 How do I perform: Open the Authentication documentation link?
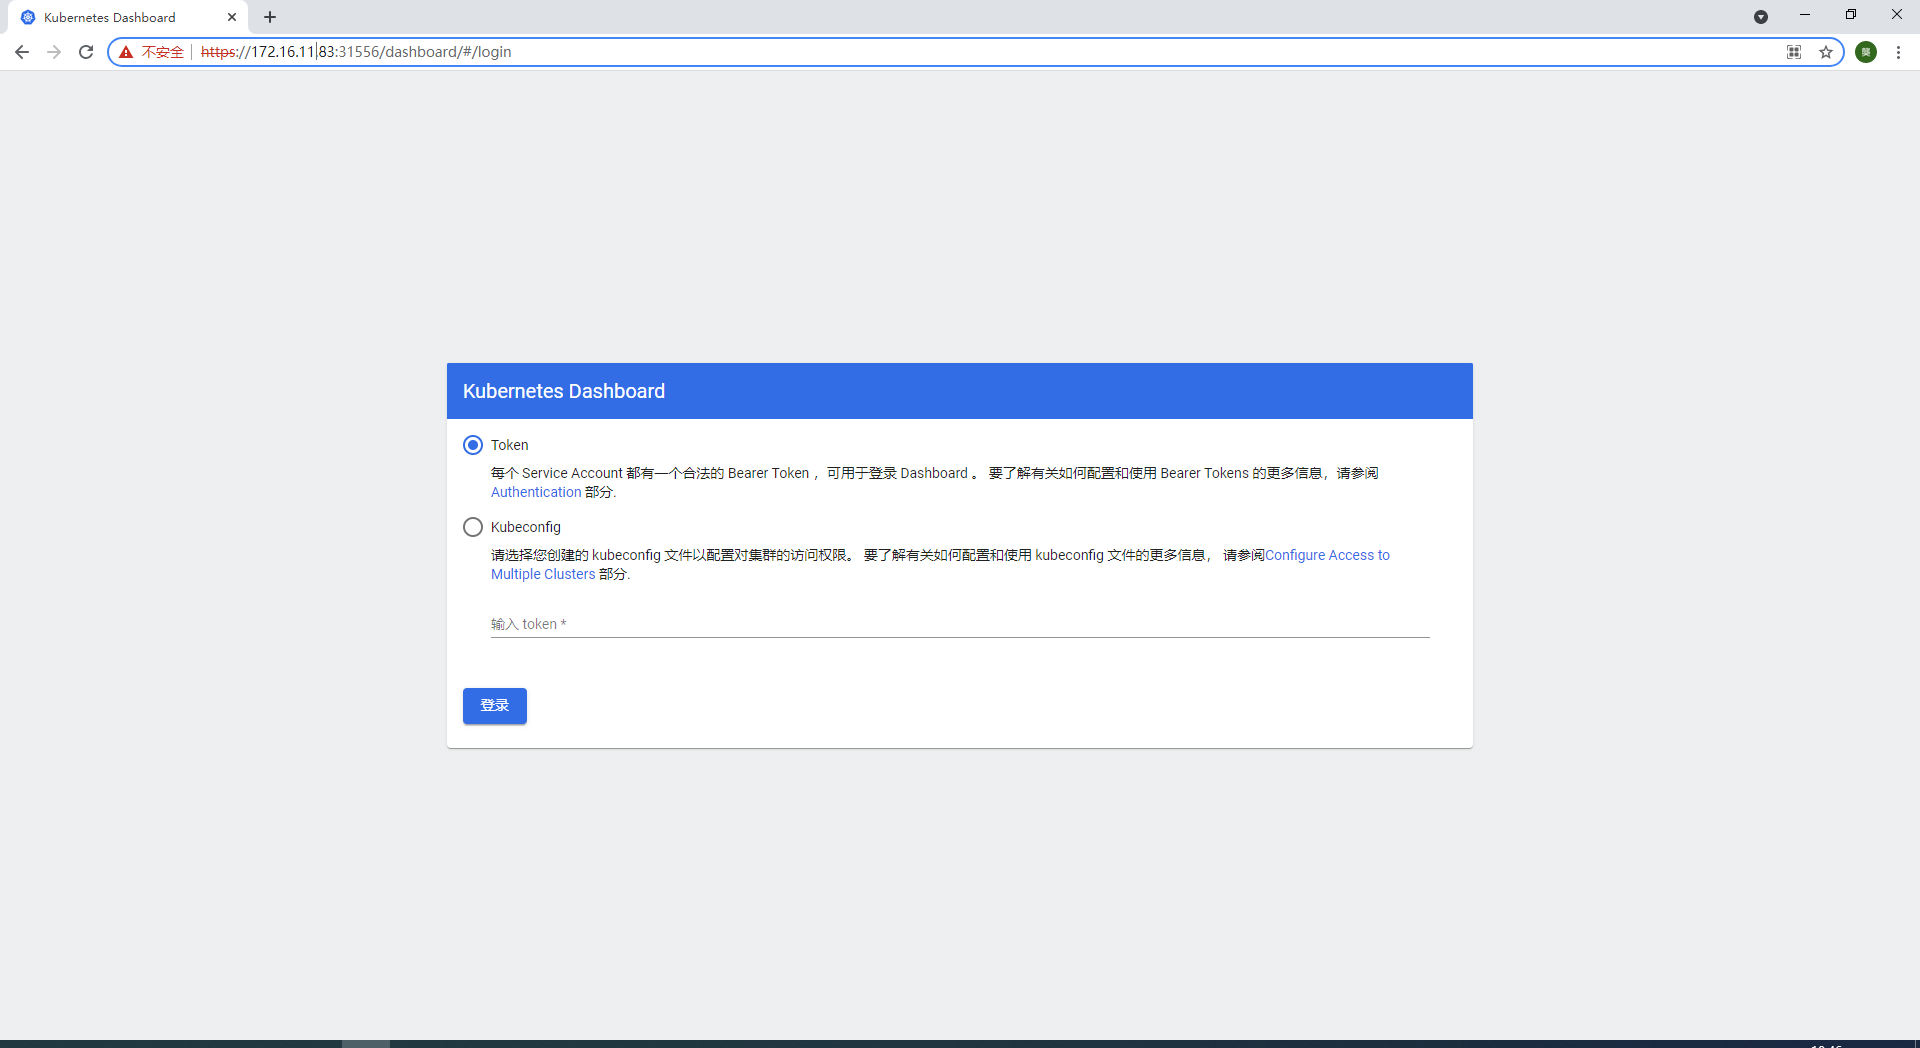pos(536,492)
